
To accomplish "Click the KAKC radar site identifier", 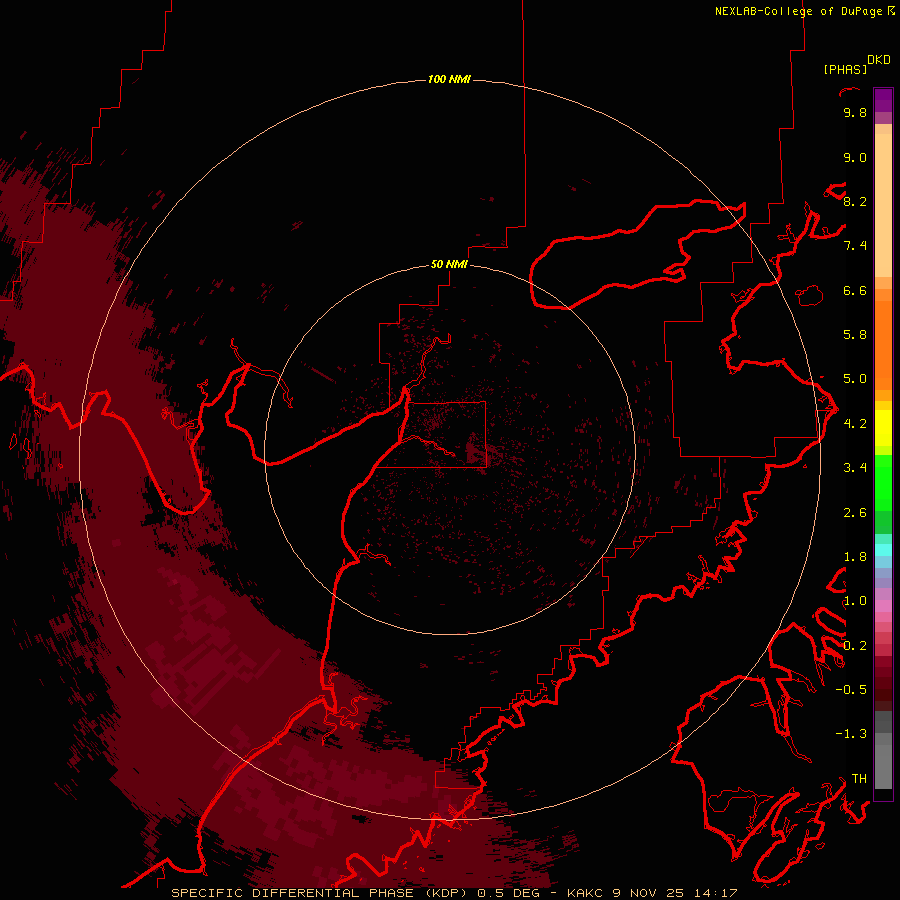I will [x=585, y=893].
